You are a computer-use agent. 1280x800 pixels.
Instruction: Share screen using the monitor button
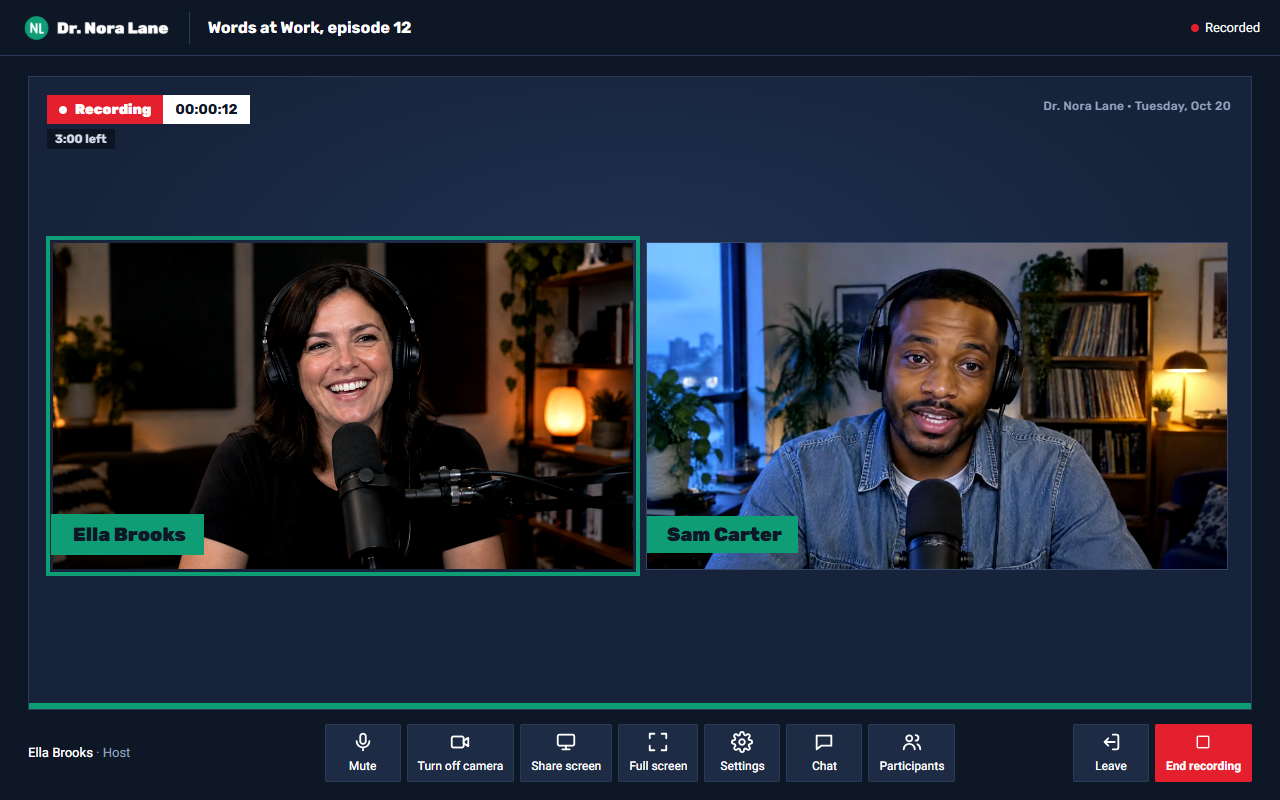(566, 753)
